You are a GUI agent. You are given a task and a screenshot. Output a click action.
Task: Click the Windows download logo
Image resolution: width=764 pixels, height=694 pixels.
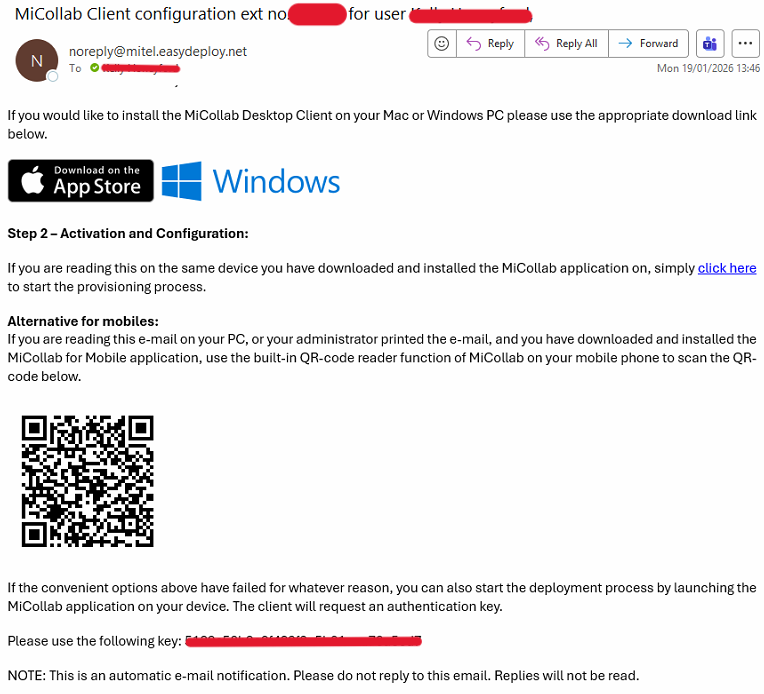[x=251, y=181]
